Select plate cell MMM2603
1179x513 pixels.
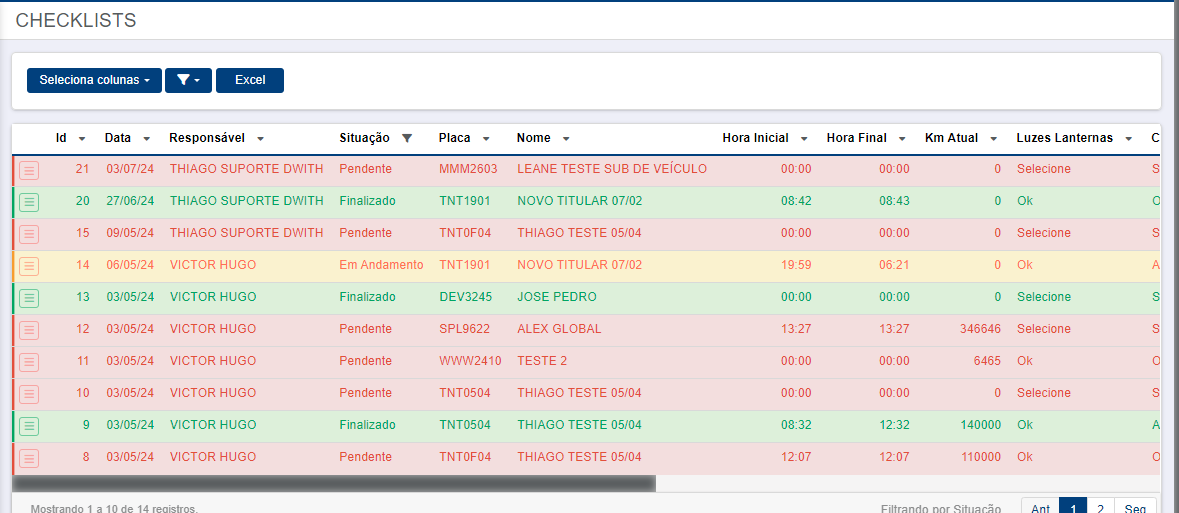pyautogui.click(x=468, y=169)
